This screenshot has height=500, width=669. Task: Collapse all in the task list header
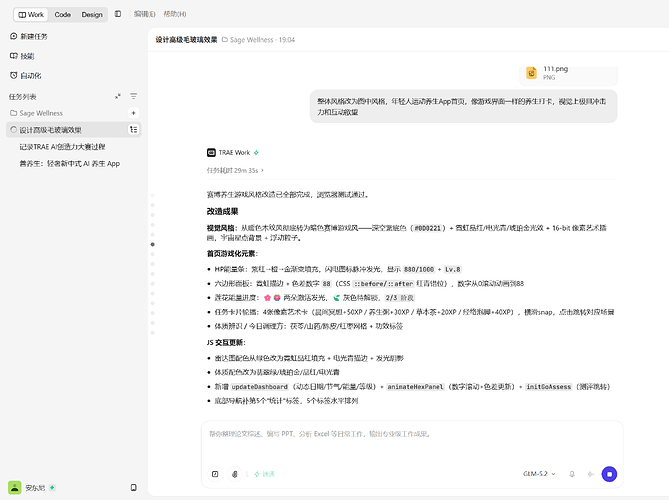point(118,96)
